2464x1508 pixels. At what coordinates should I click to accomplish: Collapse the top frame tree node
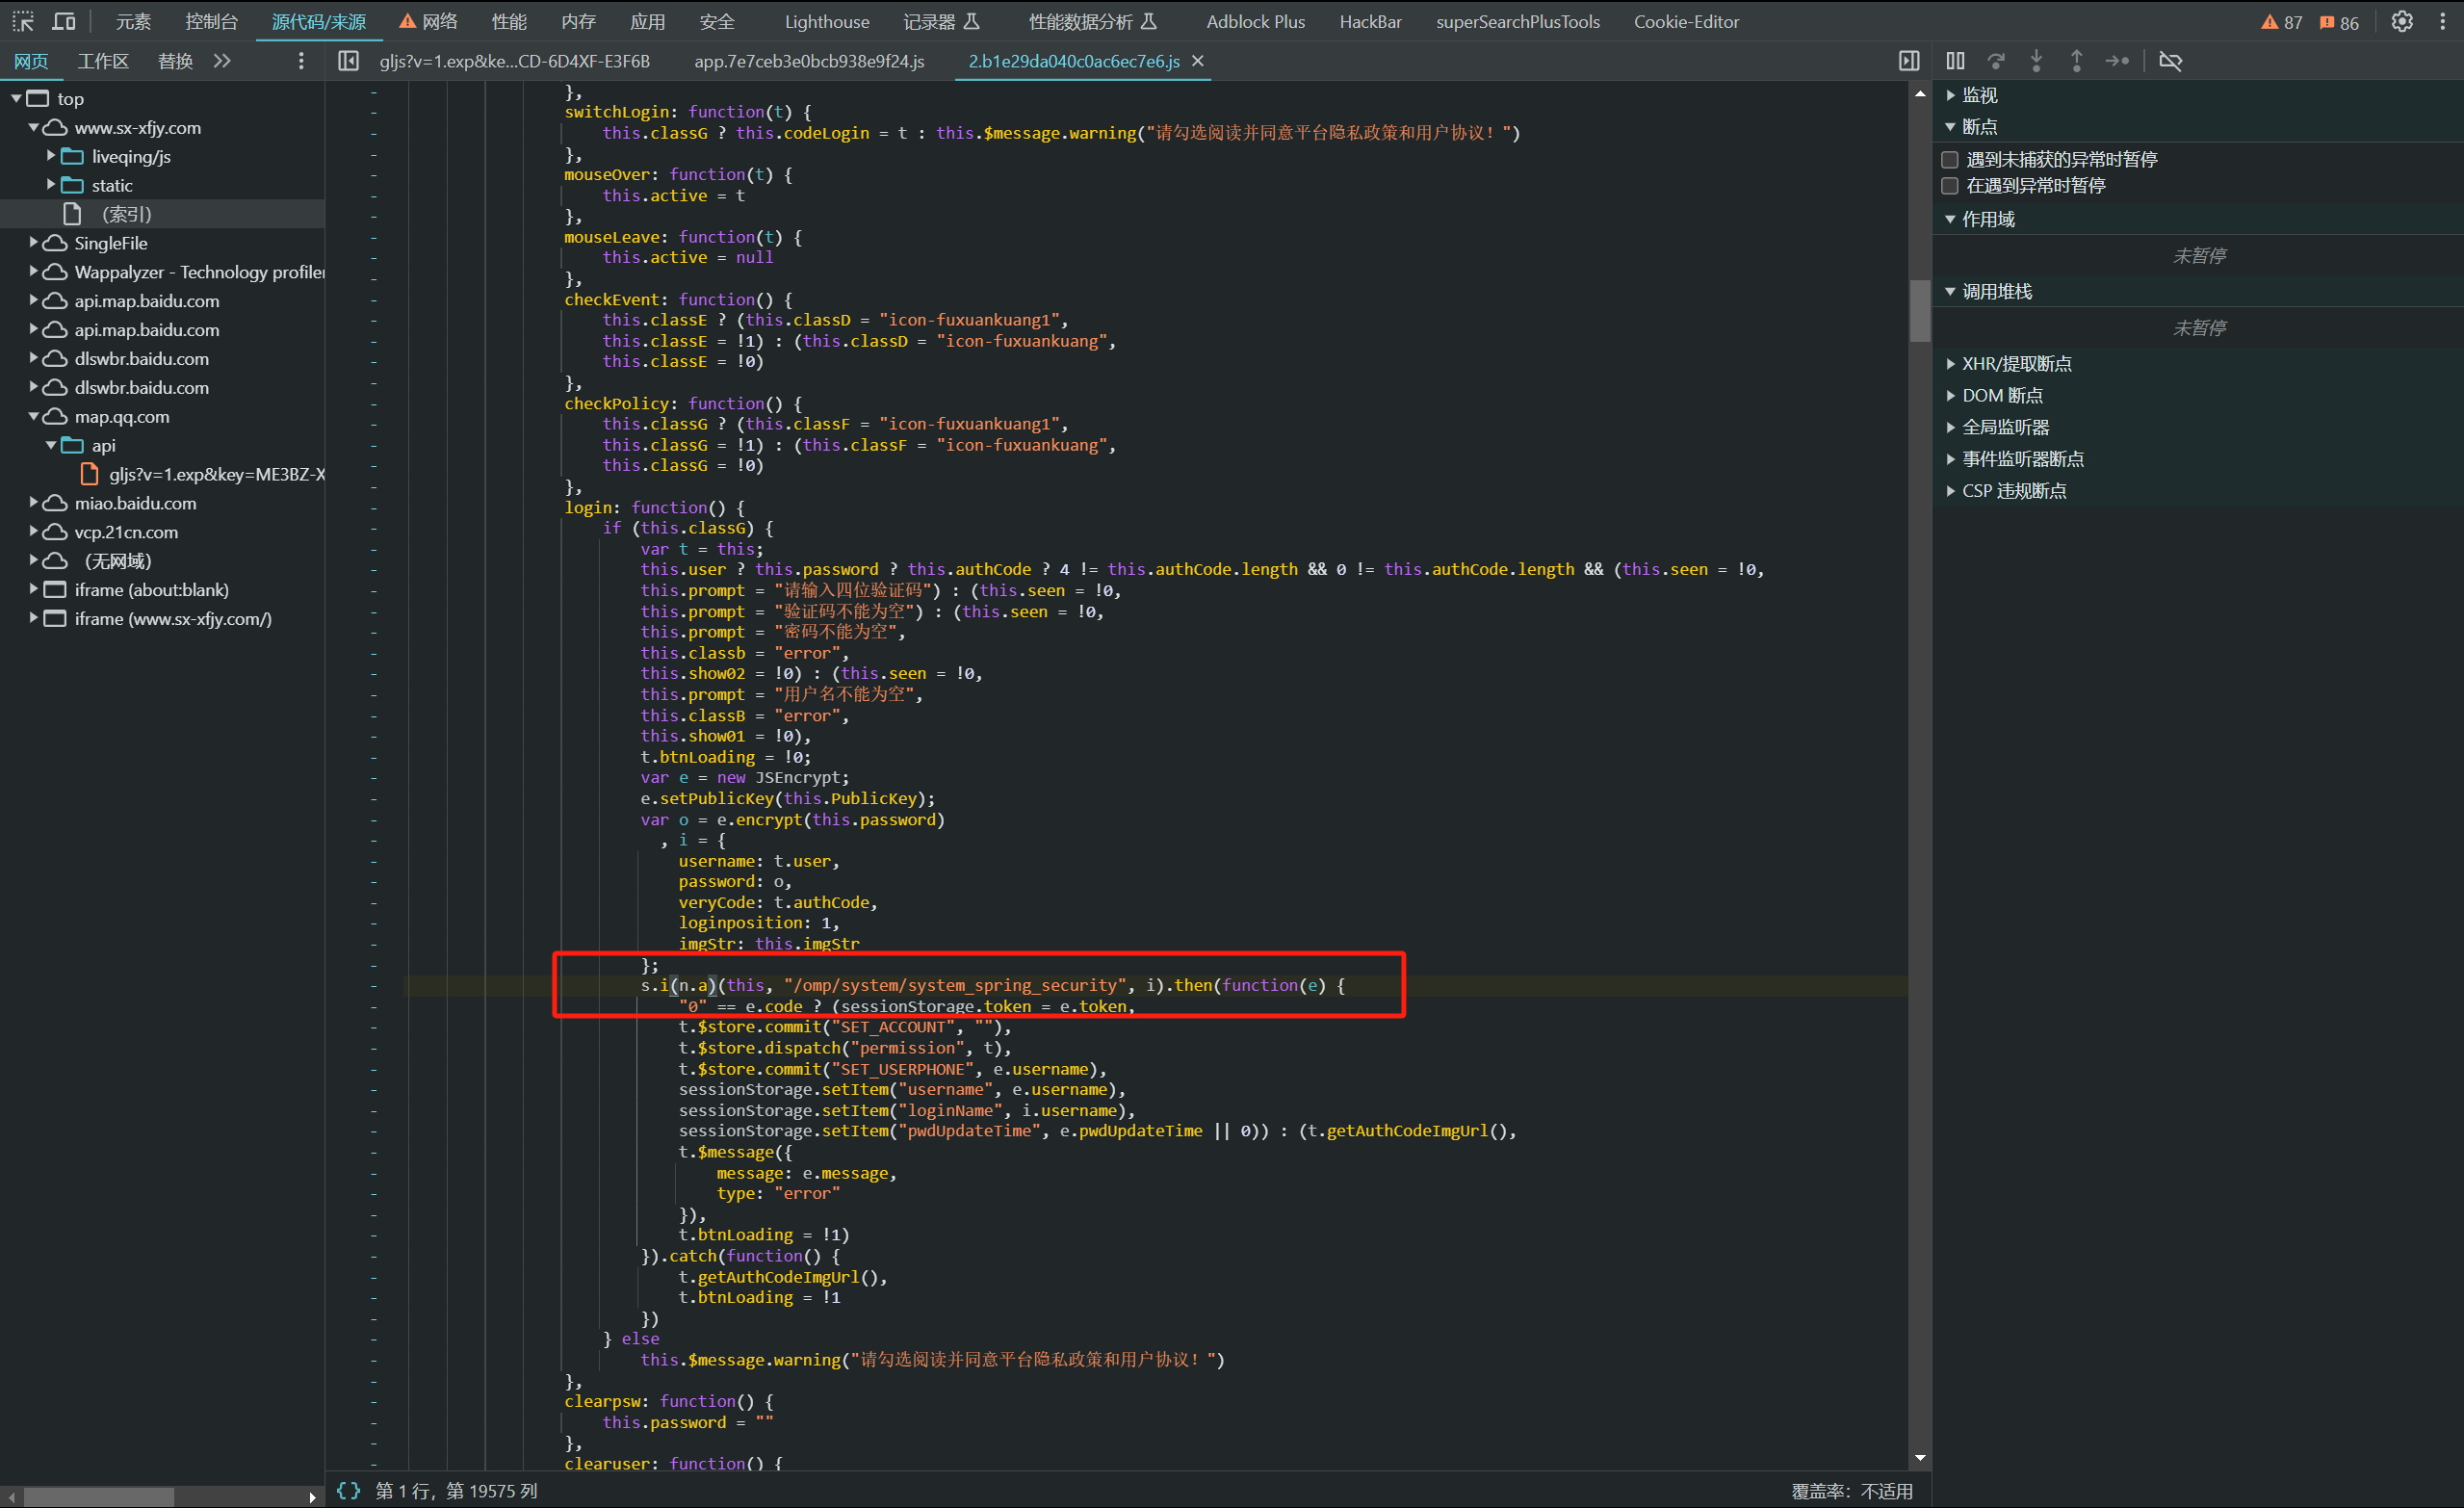[16, 98]
